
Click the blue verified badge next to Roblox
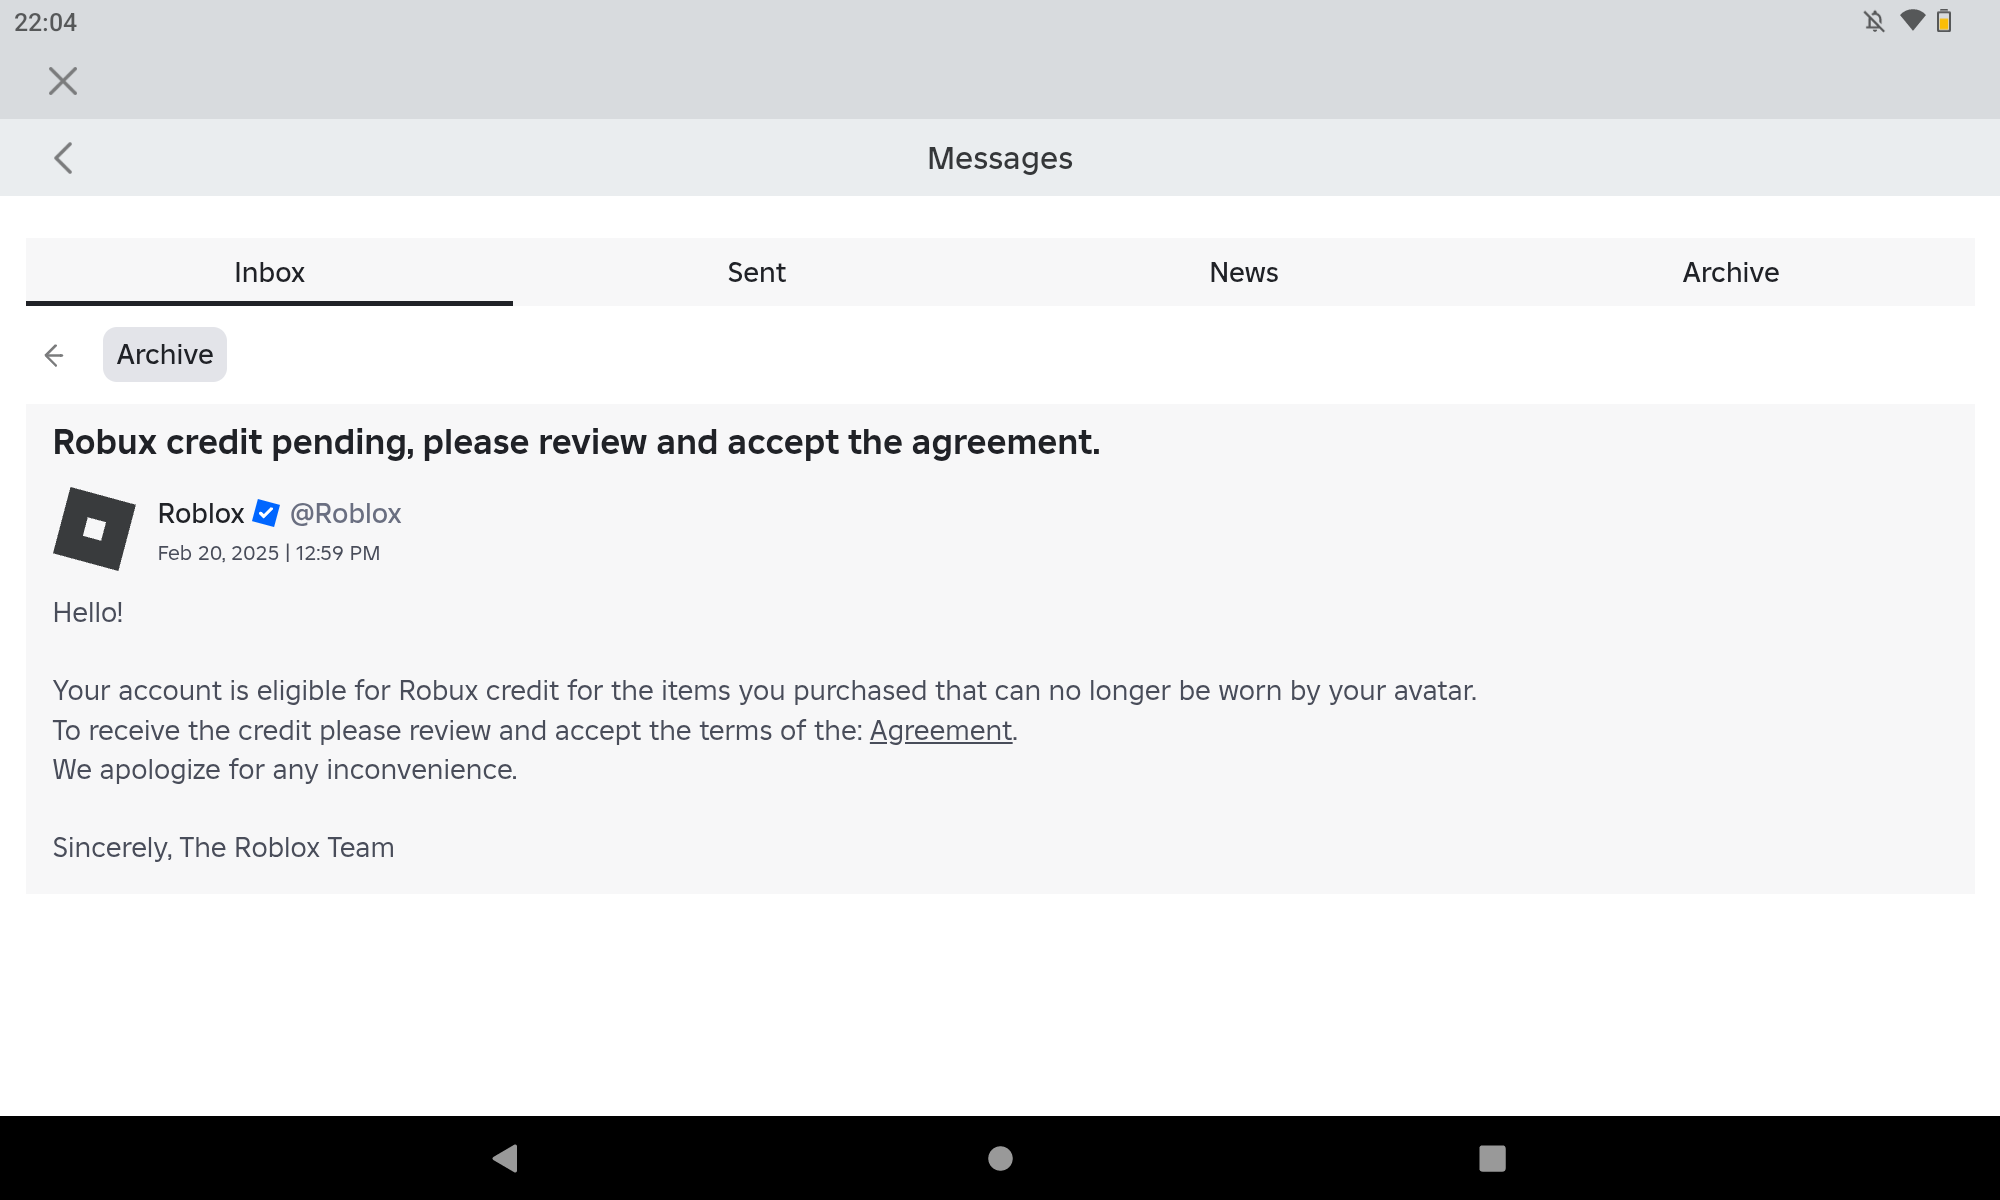266,513
